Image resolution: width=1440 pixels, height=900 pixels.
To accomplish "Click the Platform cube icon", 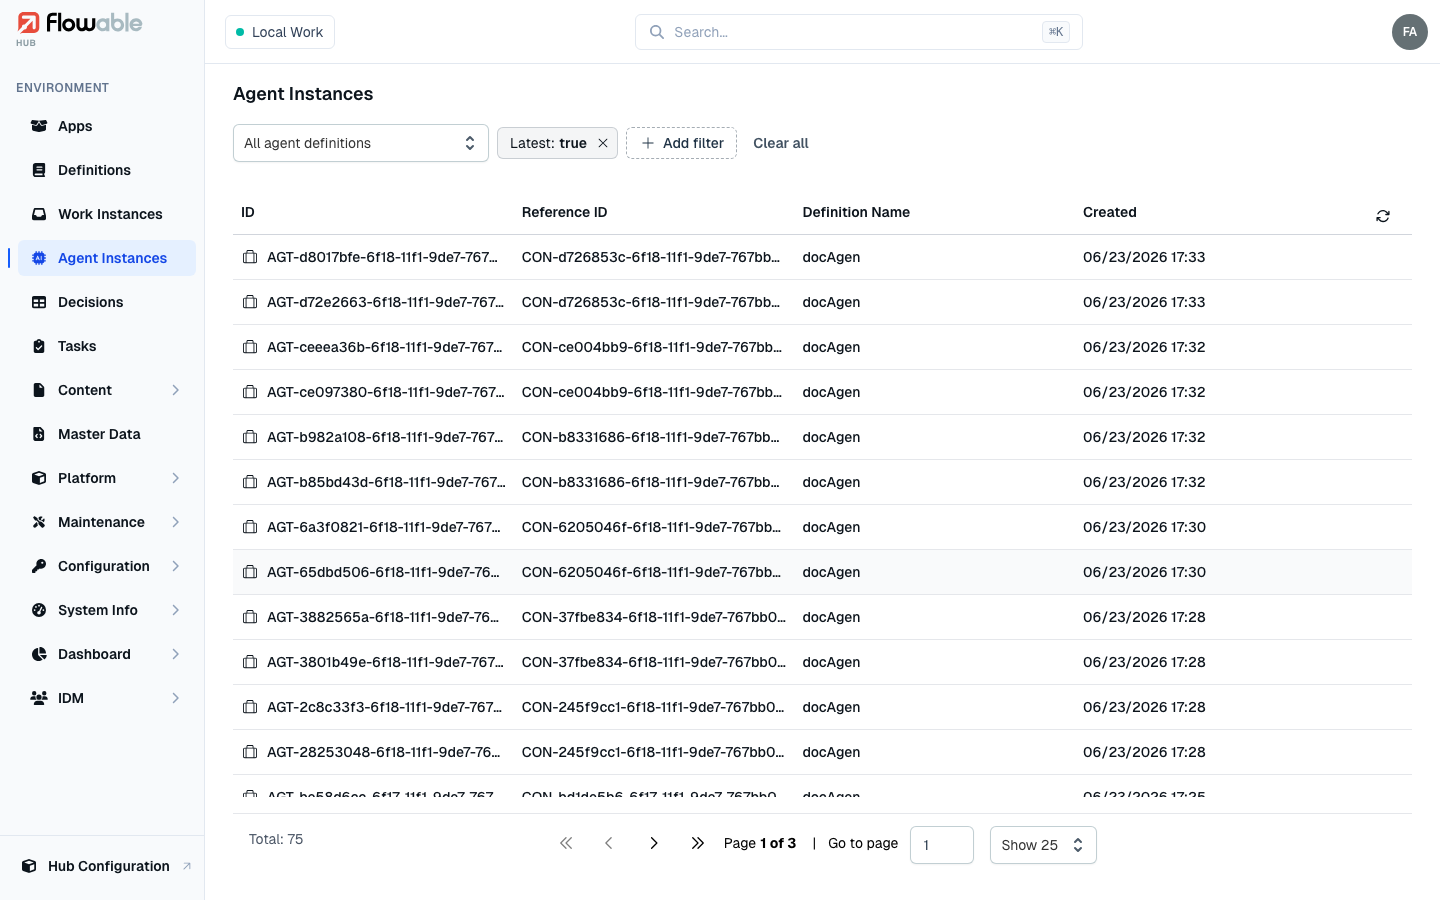I will (39, 478).
